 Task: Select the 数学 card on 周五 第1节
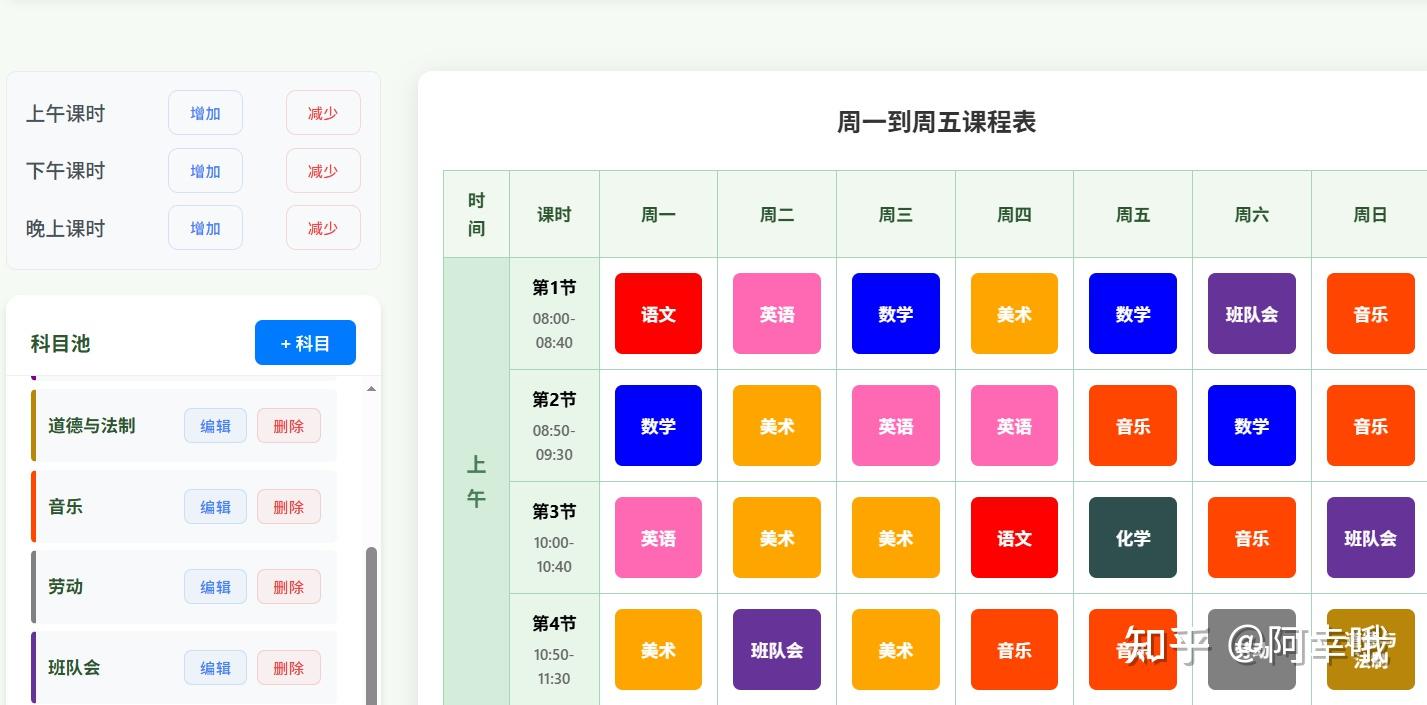pos(1133,314)
